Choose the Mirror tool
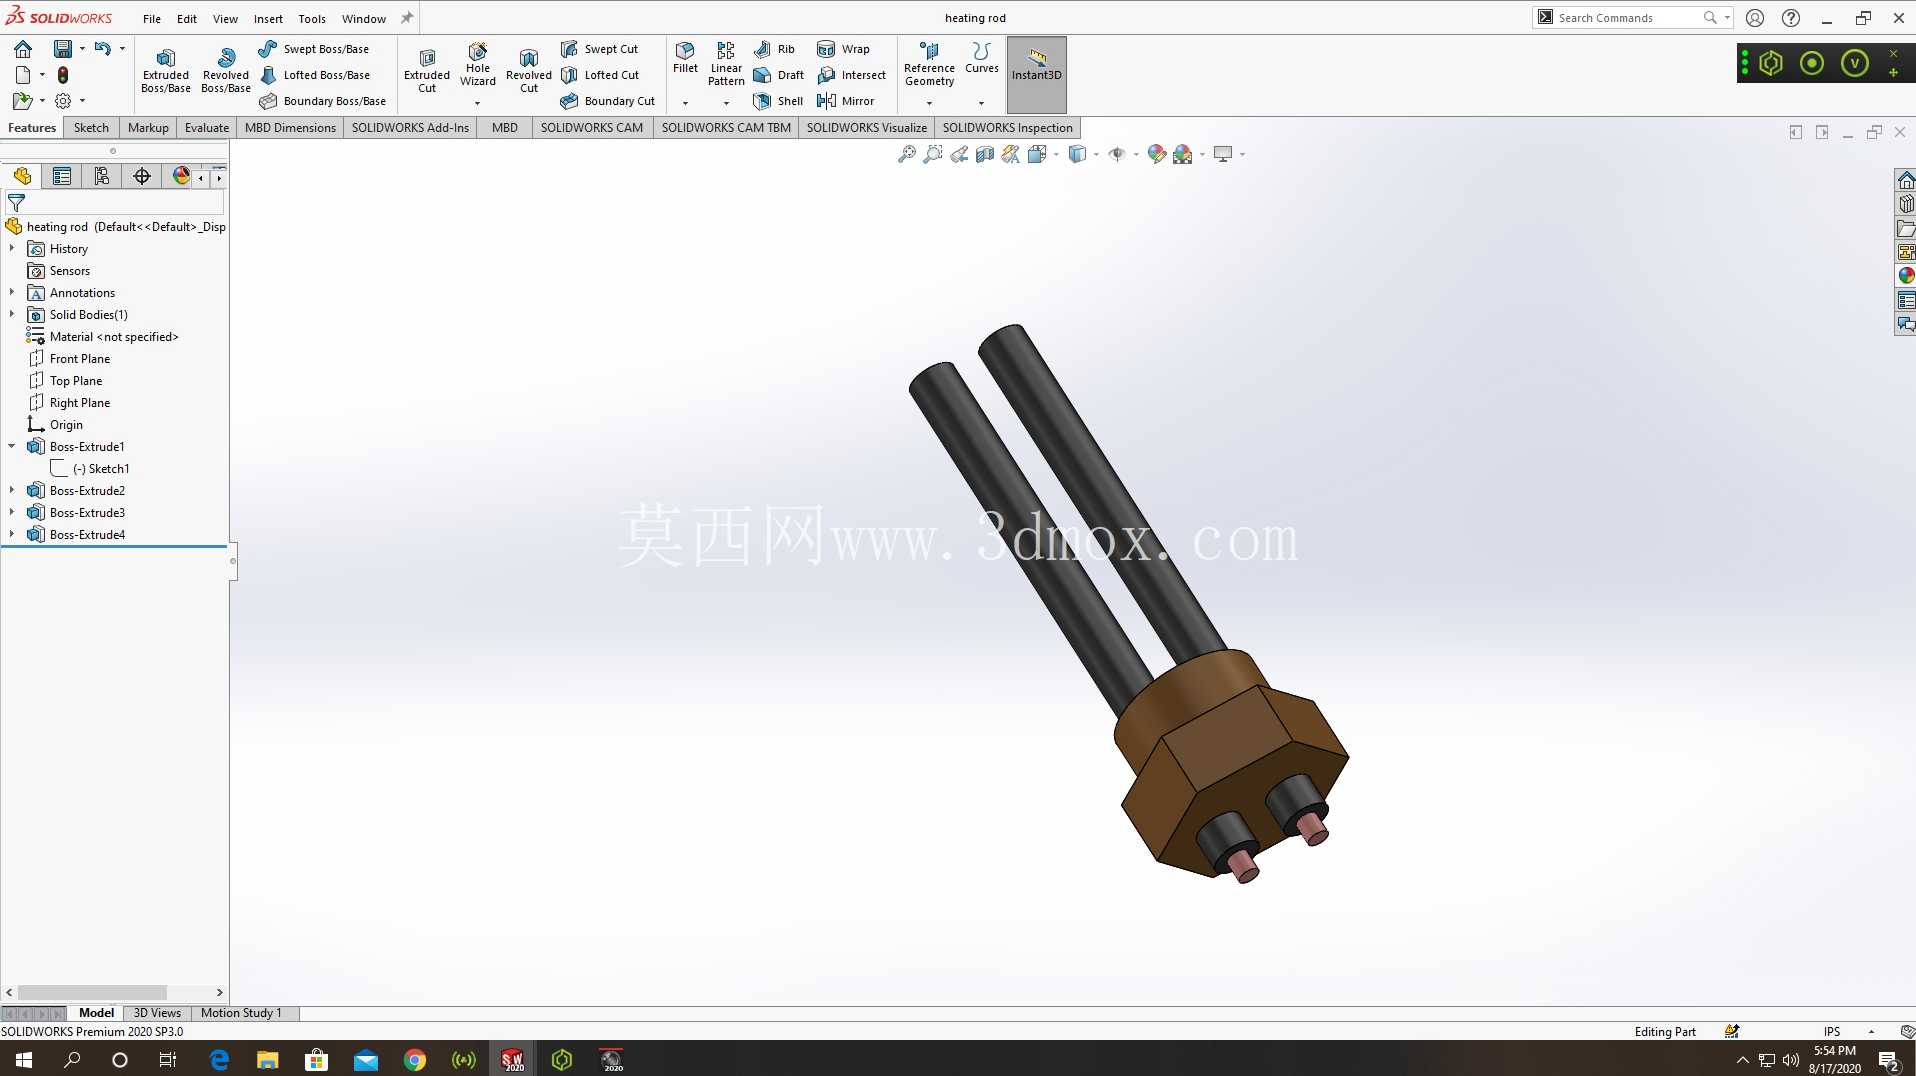Viewport: 1916px width, 1076px height. (x=845, y=101)
